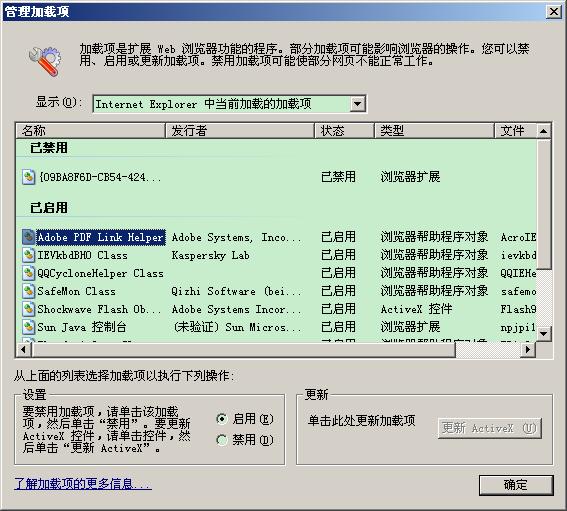The image size is (567, 511).
Task: Open the 了解加载项的更多信息 link
Action: [83, 484]
